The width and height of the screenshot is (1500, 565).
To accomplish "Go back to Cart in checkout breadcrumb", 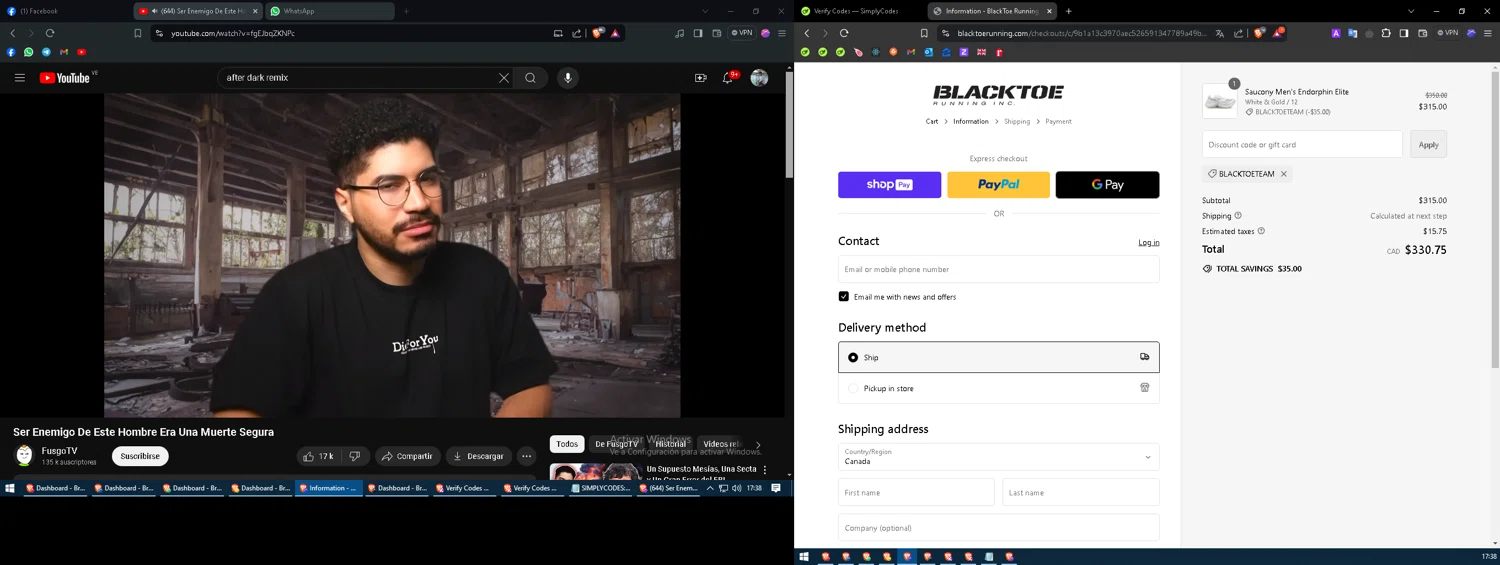I will click(x=932, y=121).
